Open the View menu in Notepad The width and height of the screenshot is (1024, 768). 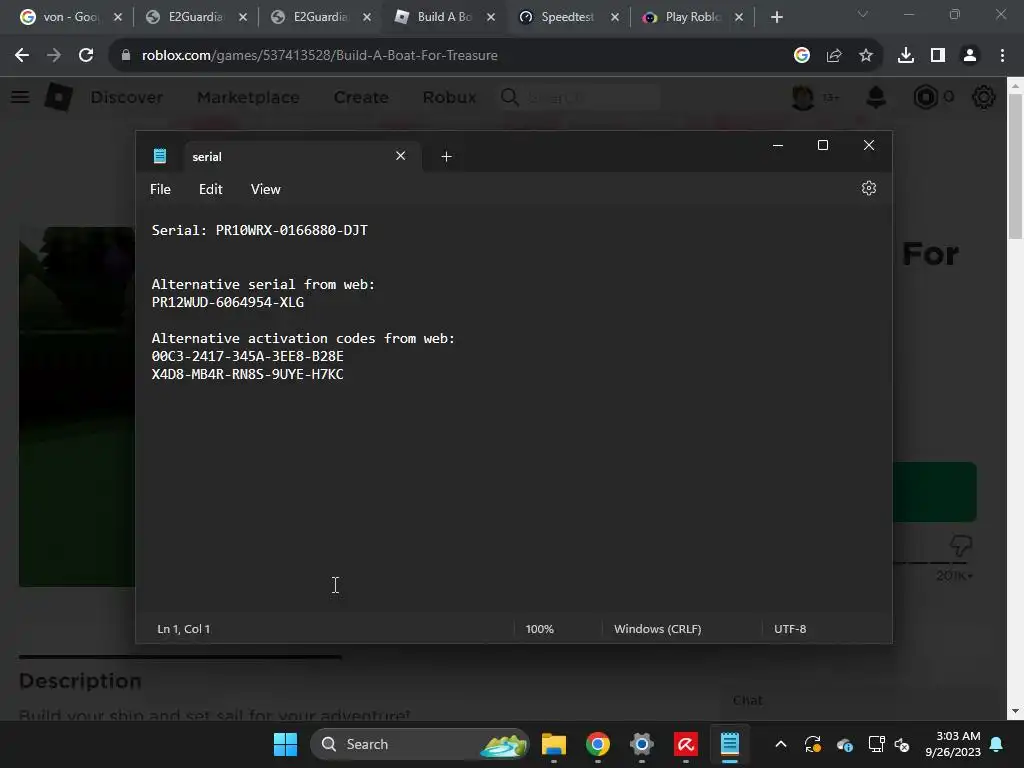coord(265,189)
